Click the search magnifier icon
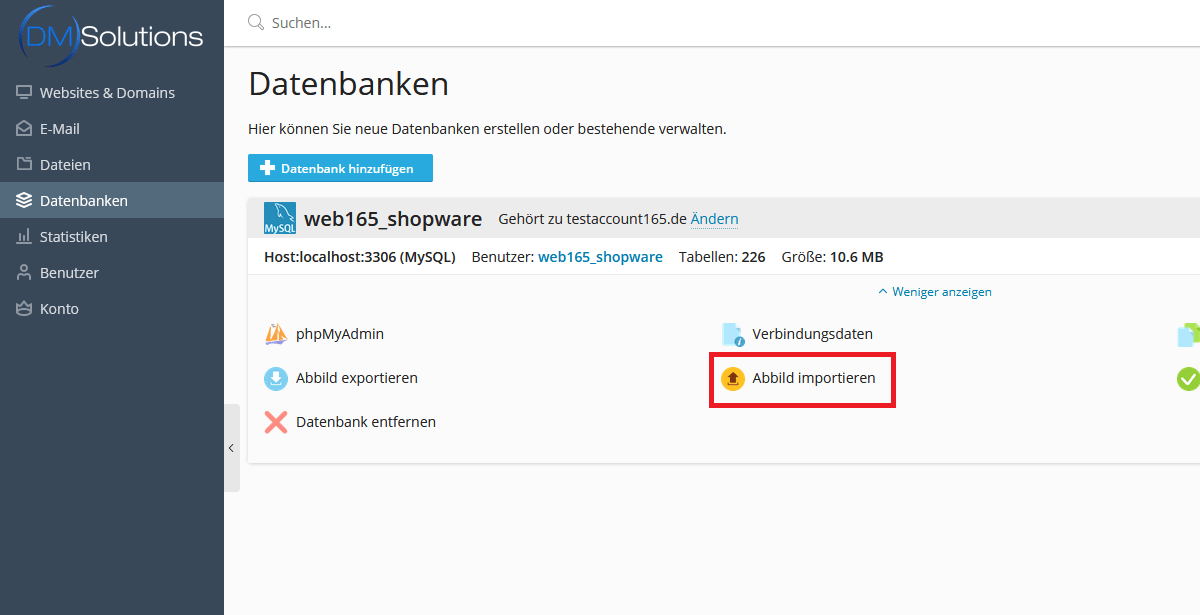The width and height of the screenshot is (1200, 615). [256, 22]
